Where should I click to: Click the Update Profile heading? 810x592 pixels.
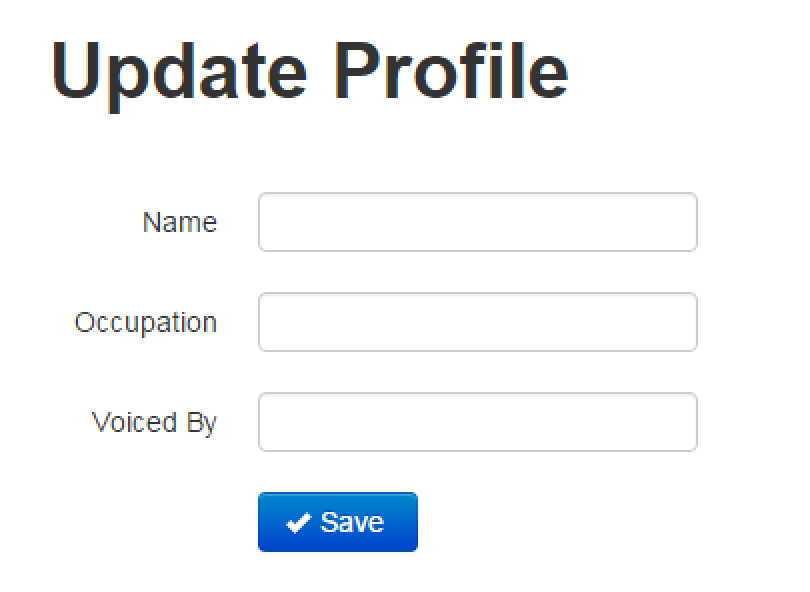pos(310,72)
